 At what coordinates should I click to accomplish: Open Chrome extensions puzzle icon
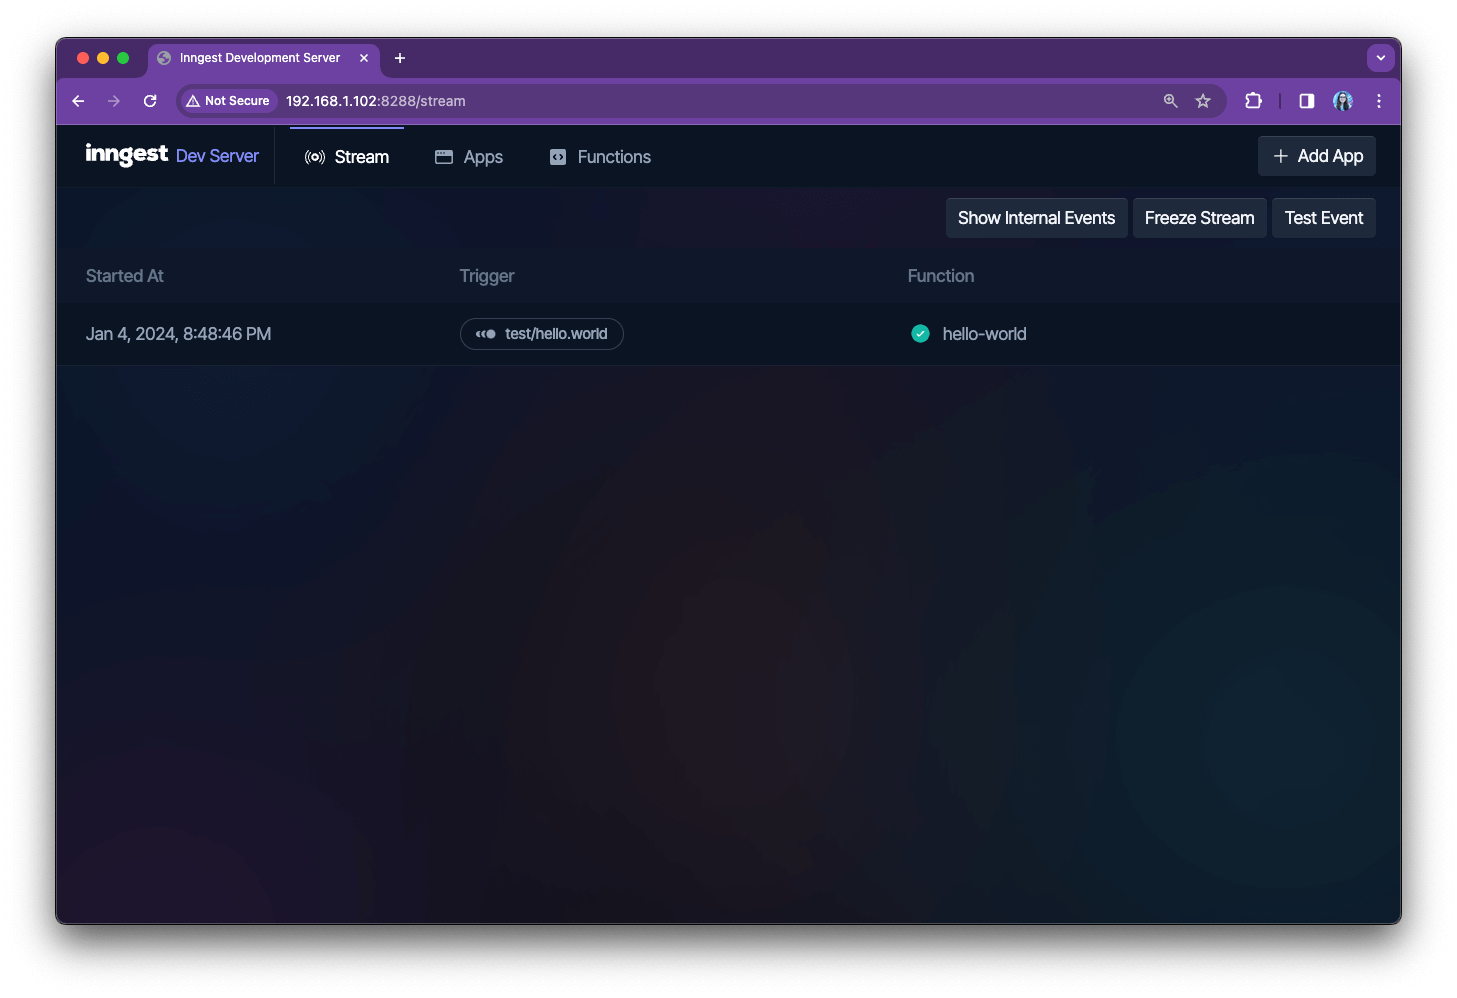pos(1252,101)
